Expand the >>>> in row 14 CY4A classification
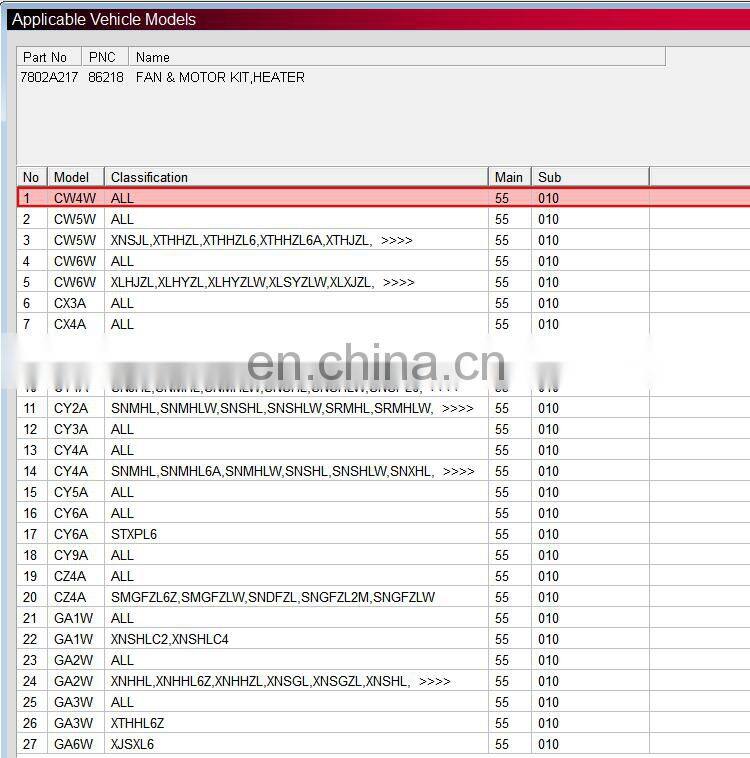The image size is (750, 758). tap(458, 471)
